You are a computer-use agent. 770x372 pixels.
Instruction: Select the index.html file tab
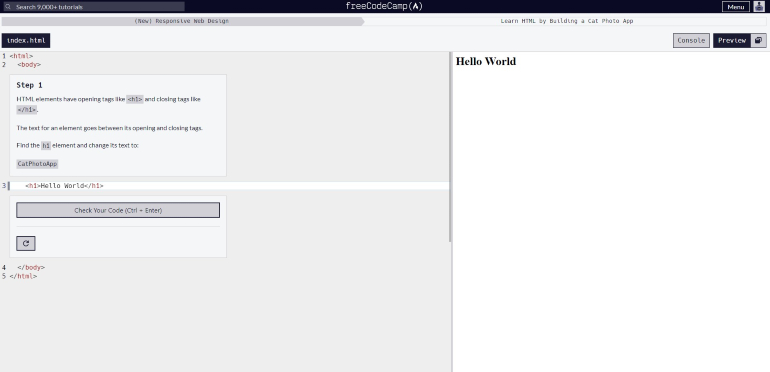click(x=26, y=41)
